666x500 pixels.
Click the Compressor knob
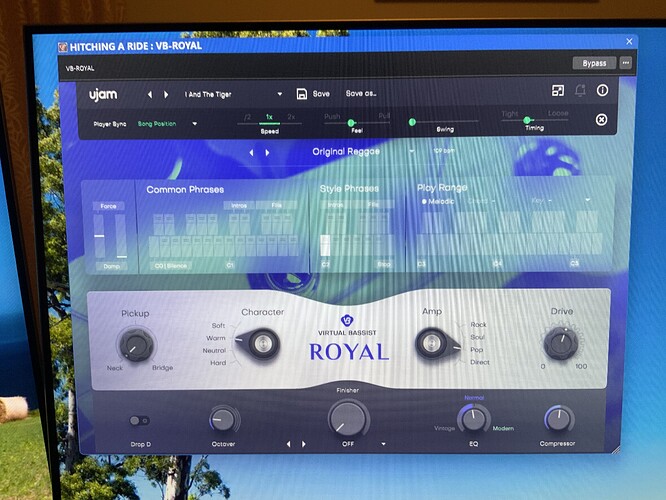coord(559,418)
